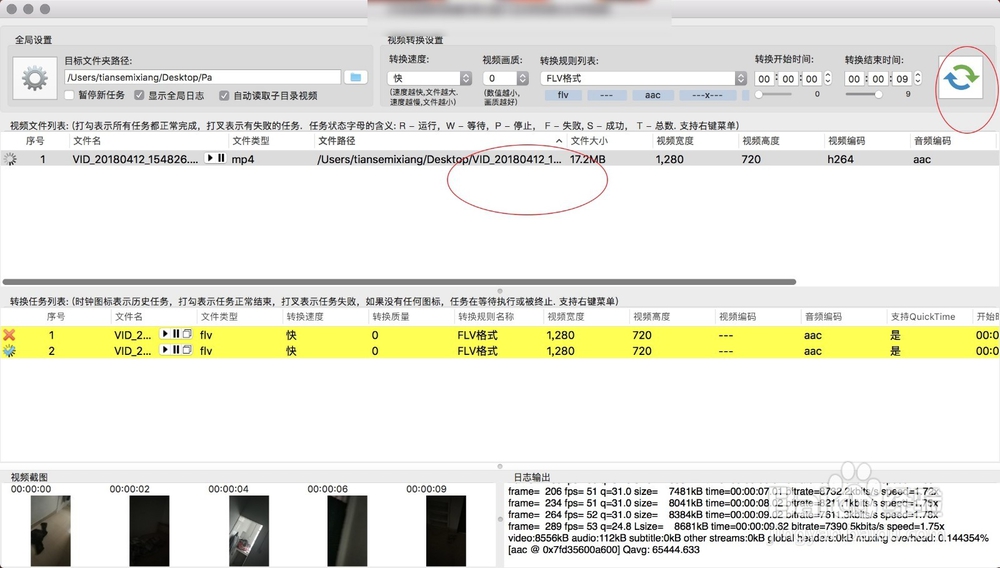Screen dimensions: 1000x568
Task: Click the pause icon in the mp4 source file row
Action: click(x=221, y=158)
